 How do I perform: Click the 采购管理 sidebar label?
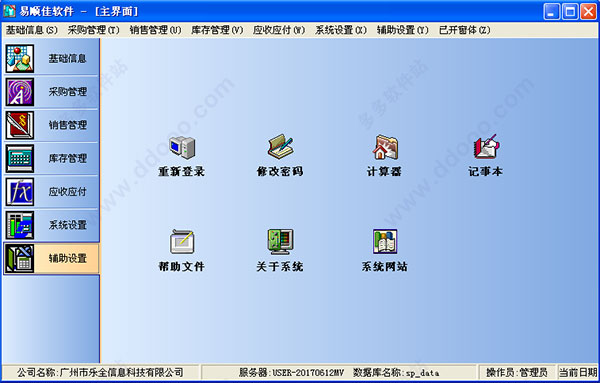coord(67,92)
